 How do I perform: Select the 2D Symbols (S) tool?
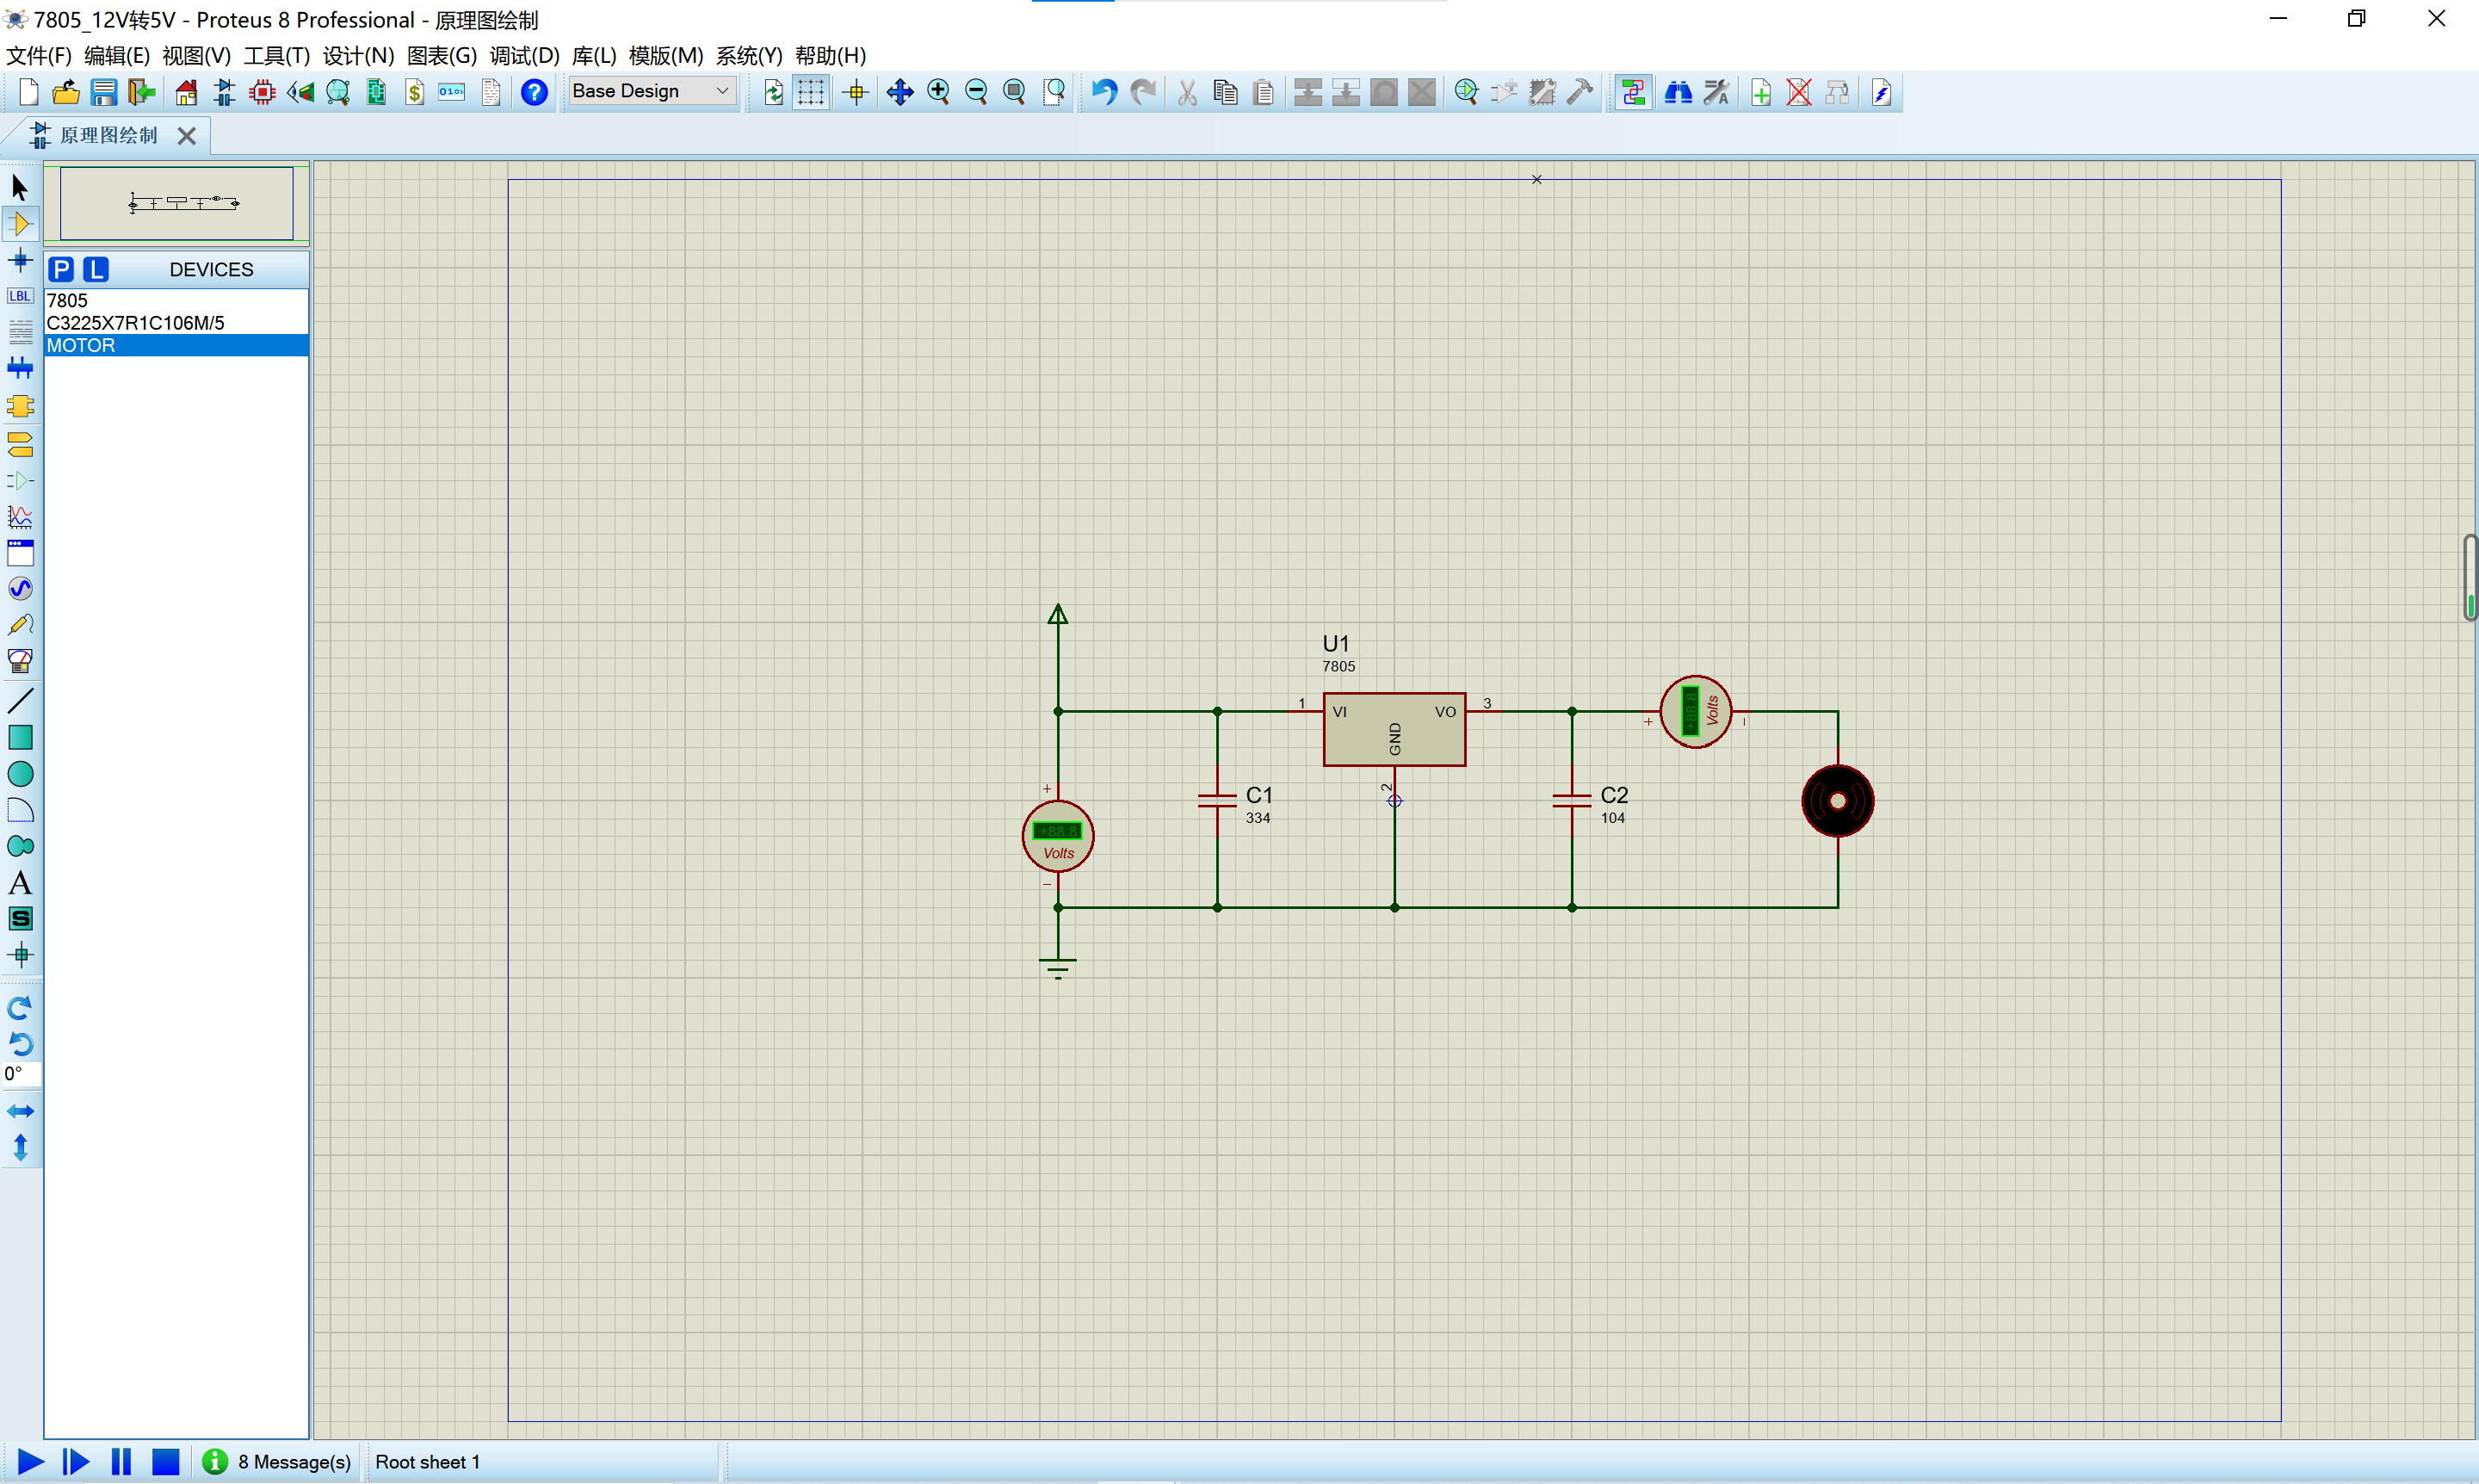click(x=20, y=918)
